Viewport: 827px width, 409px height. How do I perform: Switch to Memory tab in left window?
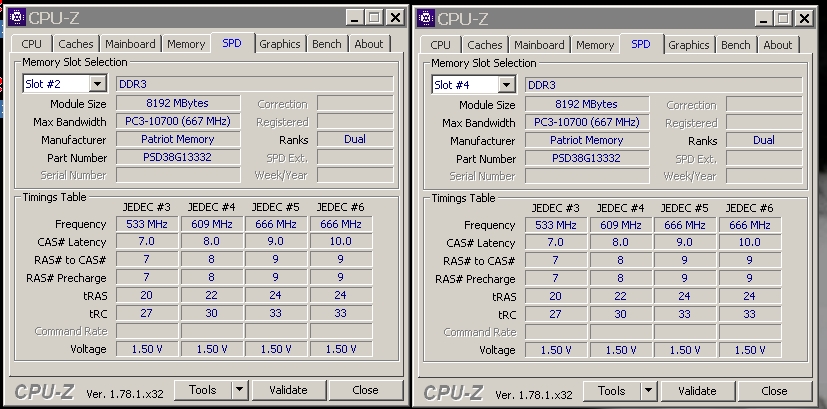coord(186,44)
